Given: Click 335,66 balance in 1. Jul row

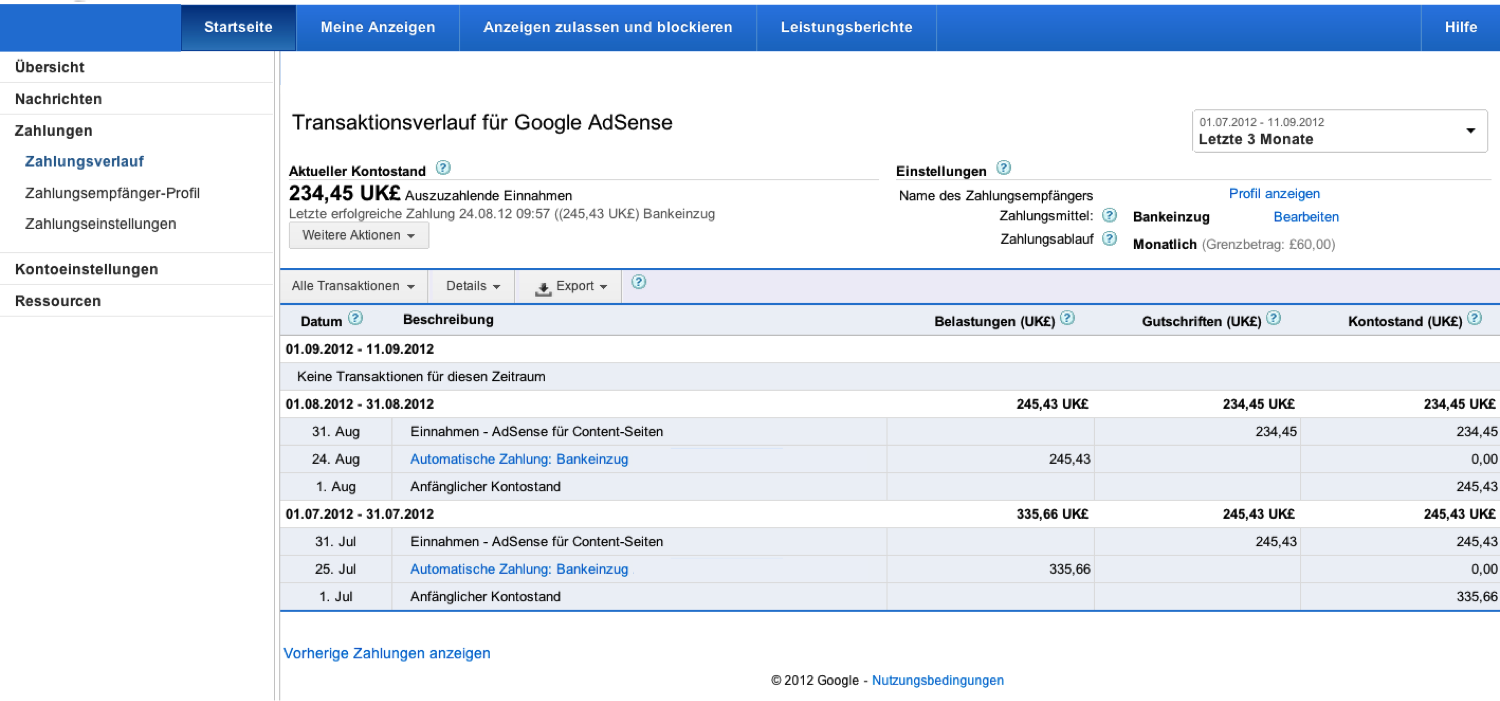Looking at the screenshot, I should [x=1476, y=597].
